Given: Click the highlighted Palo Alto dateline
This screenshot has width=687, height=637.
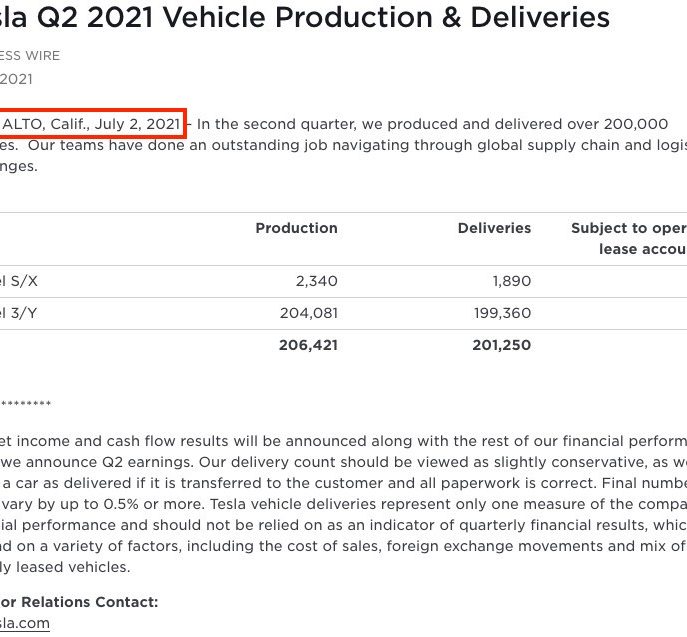Looking at the screenshot, I should 91,124.
